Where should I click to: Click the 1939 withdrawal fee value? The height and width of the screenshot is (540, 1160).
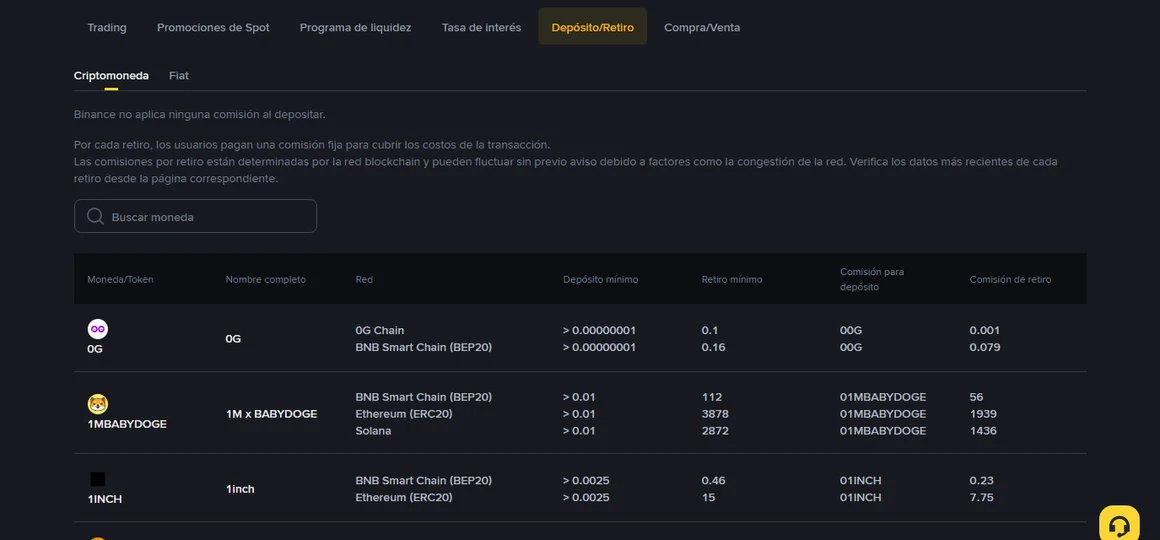[x=983, y=414]
